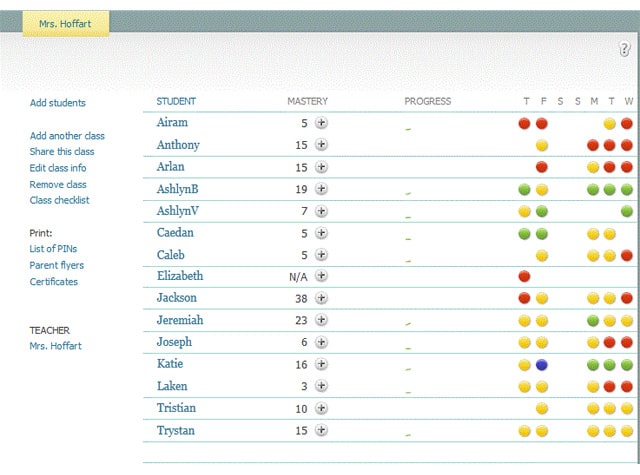
Task: Open student Jackson's name link
Action: (x=177, y=298)
